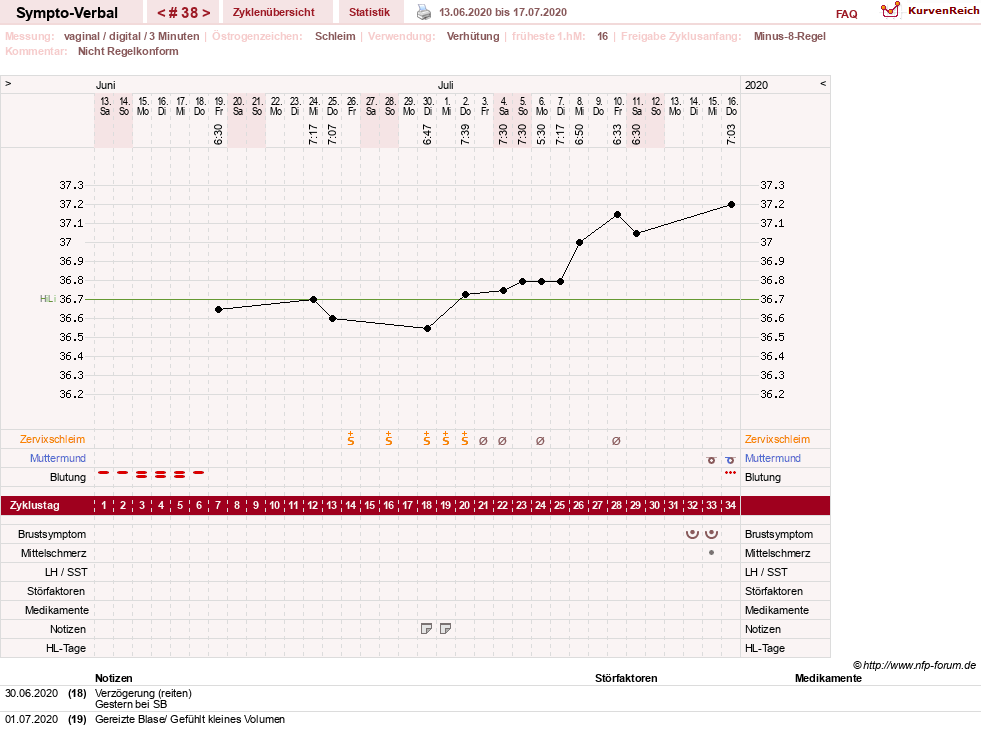Click the 01.07.2020 note entry date
Viewport: 981px width, 751px height.
(31, 720)
